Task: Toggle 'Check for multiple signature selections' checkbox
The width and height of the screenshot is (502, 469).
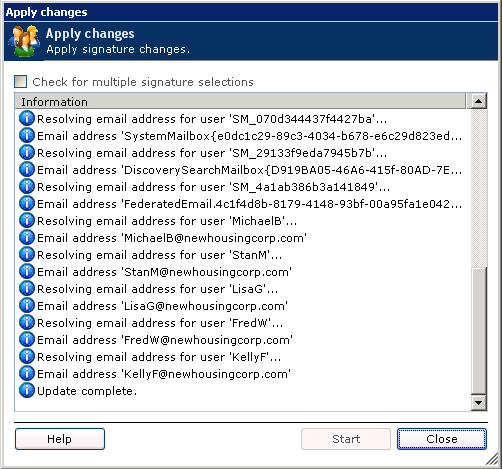Action: (21, 82)
